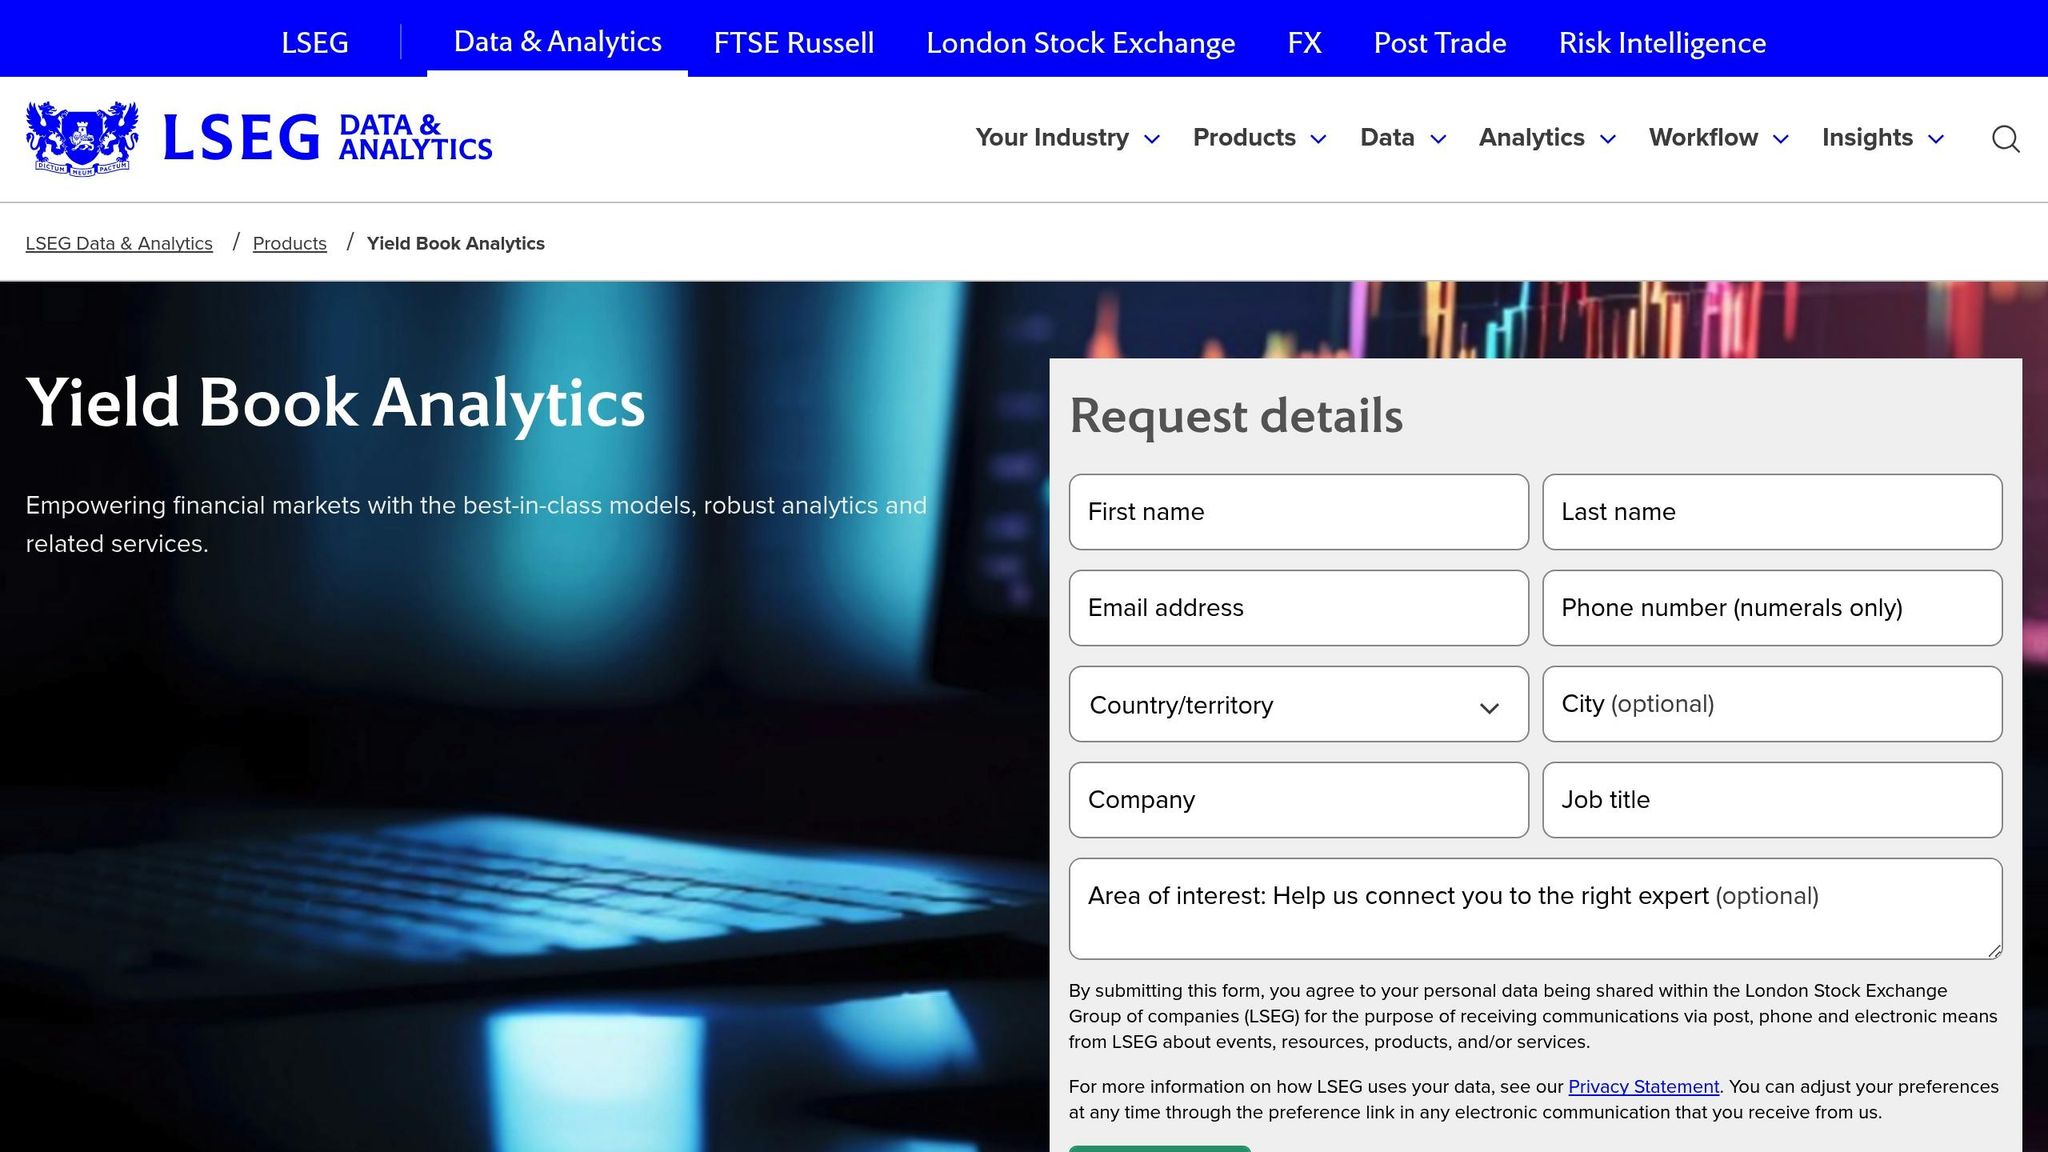Focus the City optional field
2048x1152 pixels.
click(x=1772, y=704)
